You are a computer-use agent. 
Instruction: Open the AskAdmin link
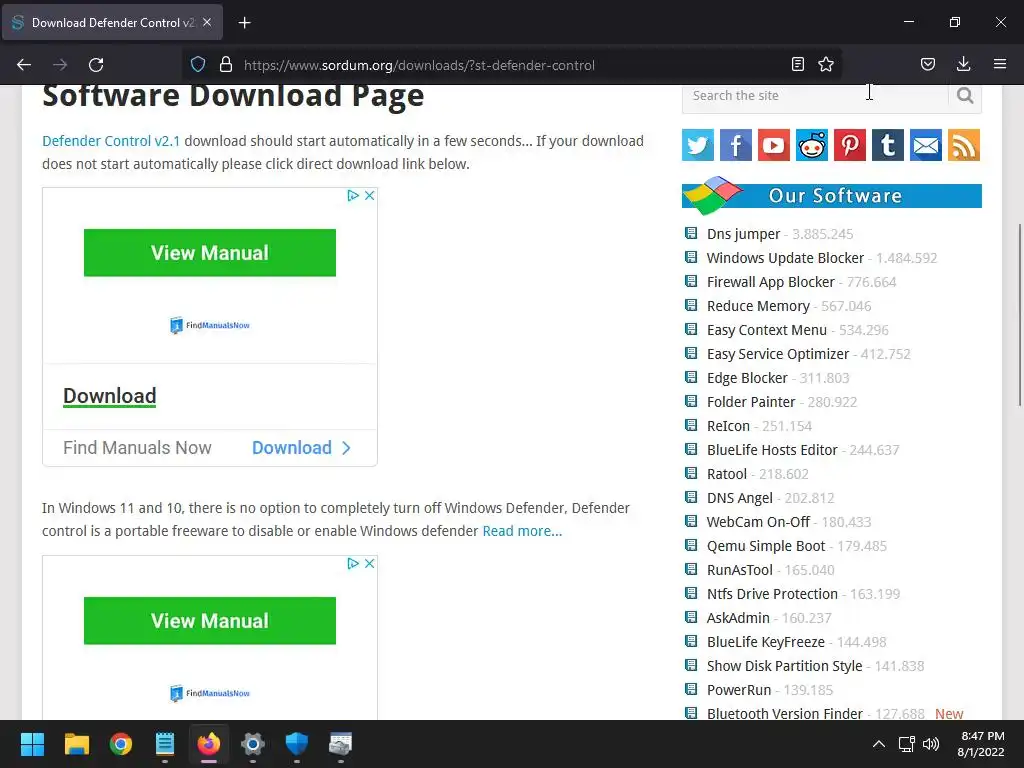738,618
